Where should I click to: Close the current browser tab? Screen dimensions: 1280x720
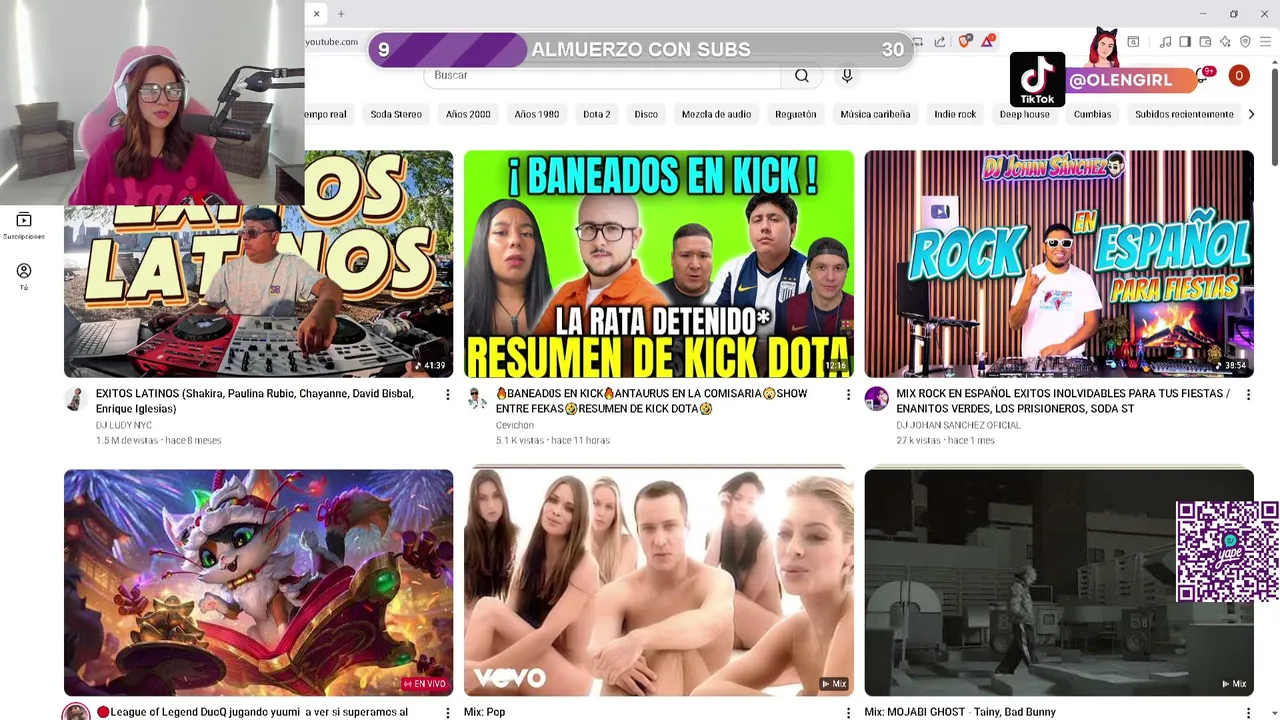pyautogui.click(x=316, y=14)
